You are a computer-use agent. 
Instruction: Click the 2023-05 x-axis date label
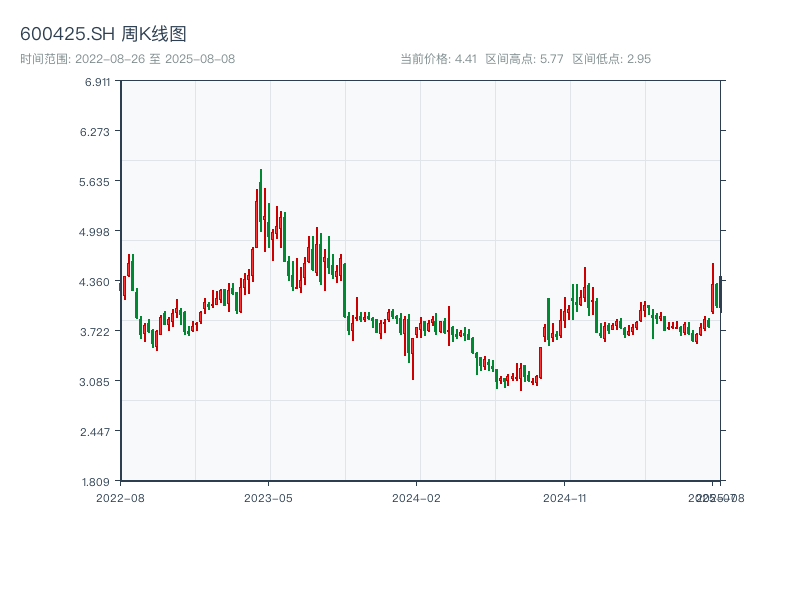268,497
